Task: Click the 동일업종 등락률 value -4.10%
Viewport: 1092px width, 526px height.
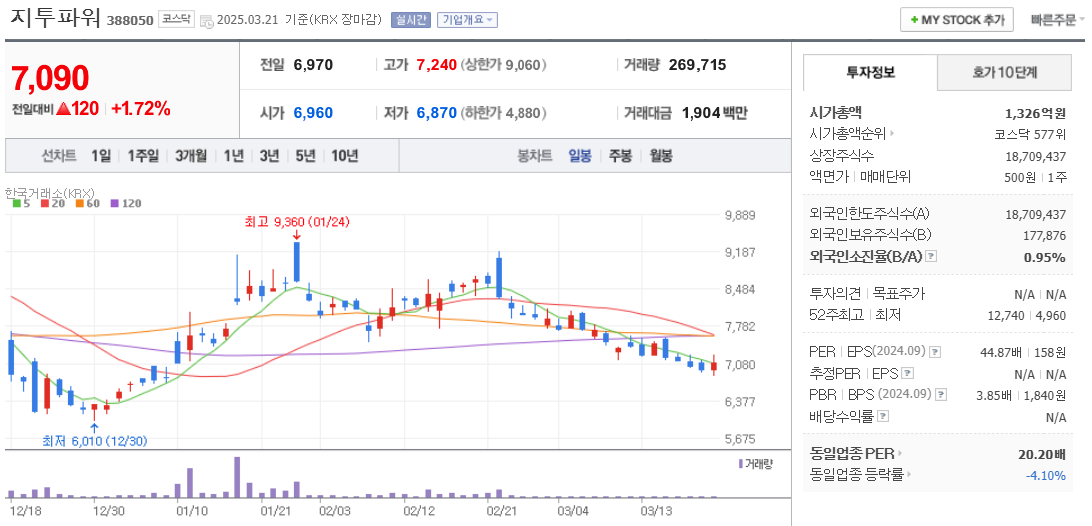Action: (1045, 476)
